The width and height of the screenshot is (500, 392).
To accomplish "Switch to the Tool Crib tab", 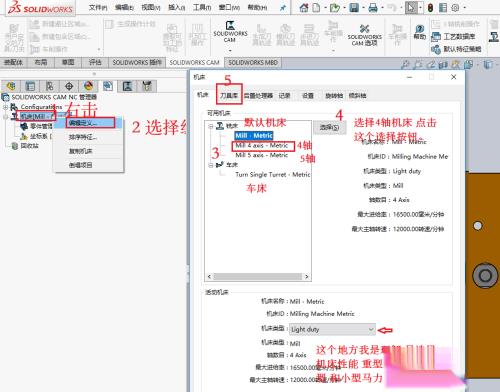I will 229,96.
